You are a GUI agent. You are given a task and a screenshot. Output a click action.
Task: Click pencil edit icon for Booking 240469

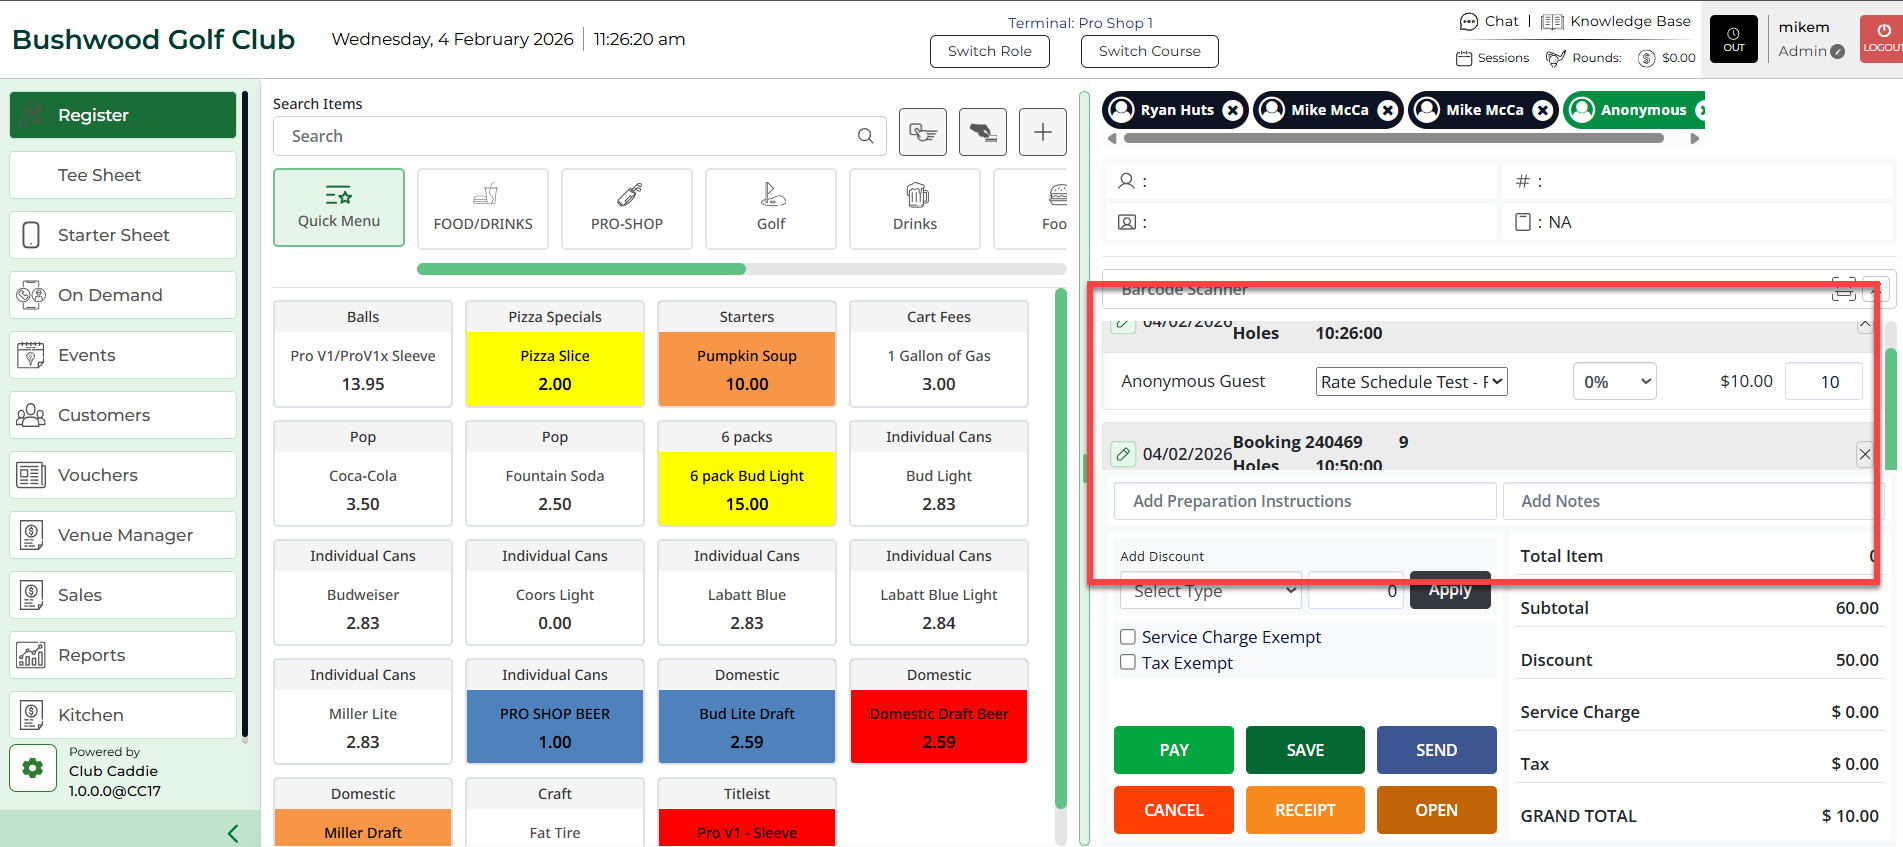(x=1123, y=454)
